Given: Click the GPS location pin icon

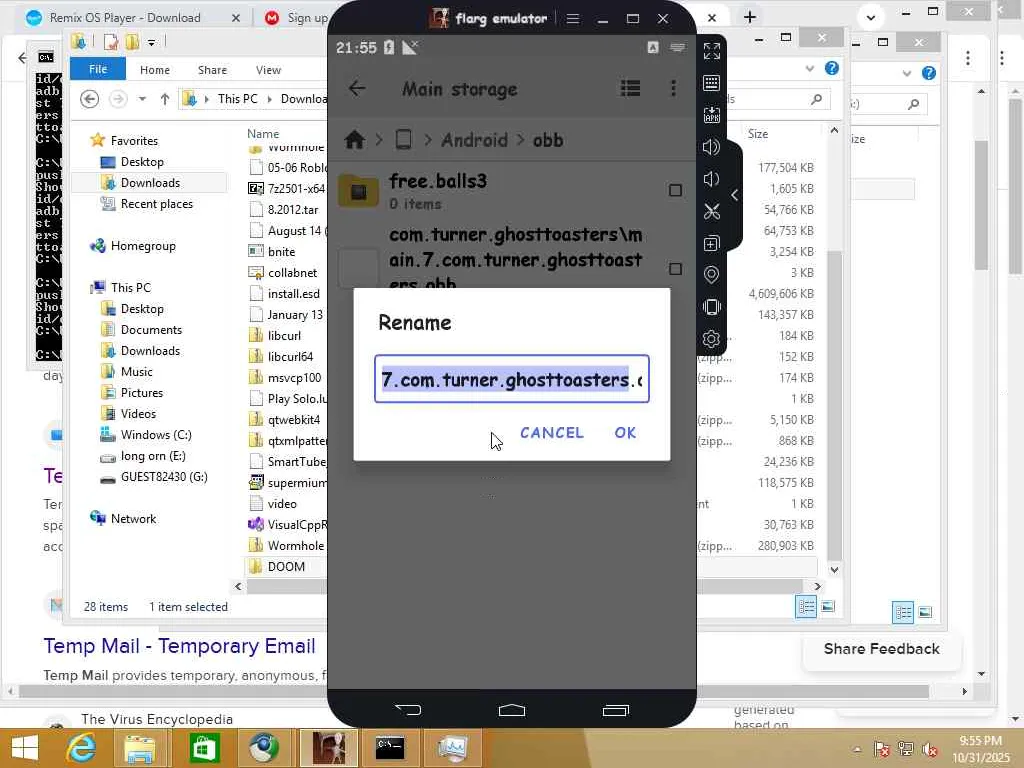Looking at the screenshot, I should [712, 275].
